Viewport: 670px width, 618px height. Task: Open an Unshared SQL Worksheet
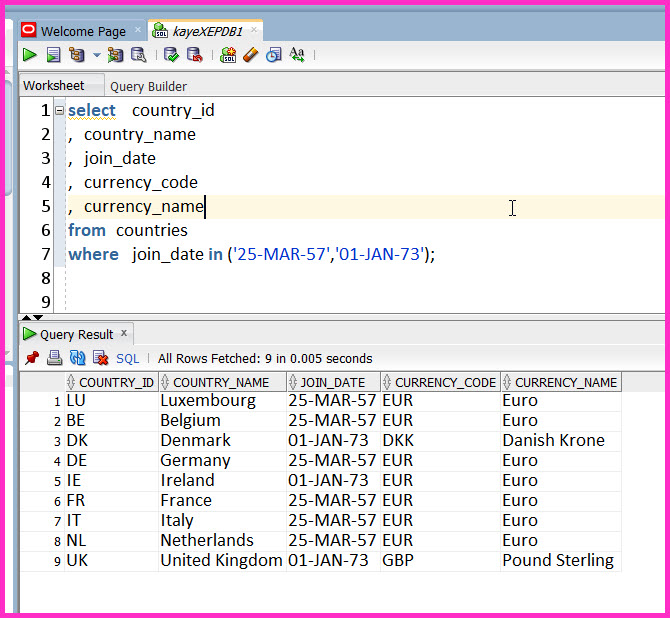tap(228, 55)
